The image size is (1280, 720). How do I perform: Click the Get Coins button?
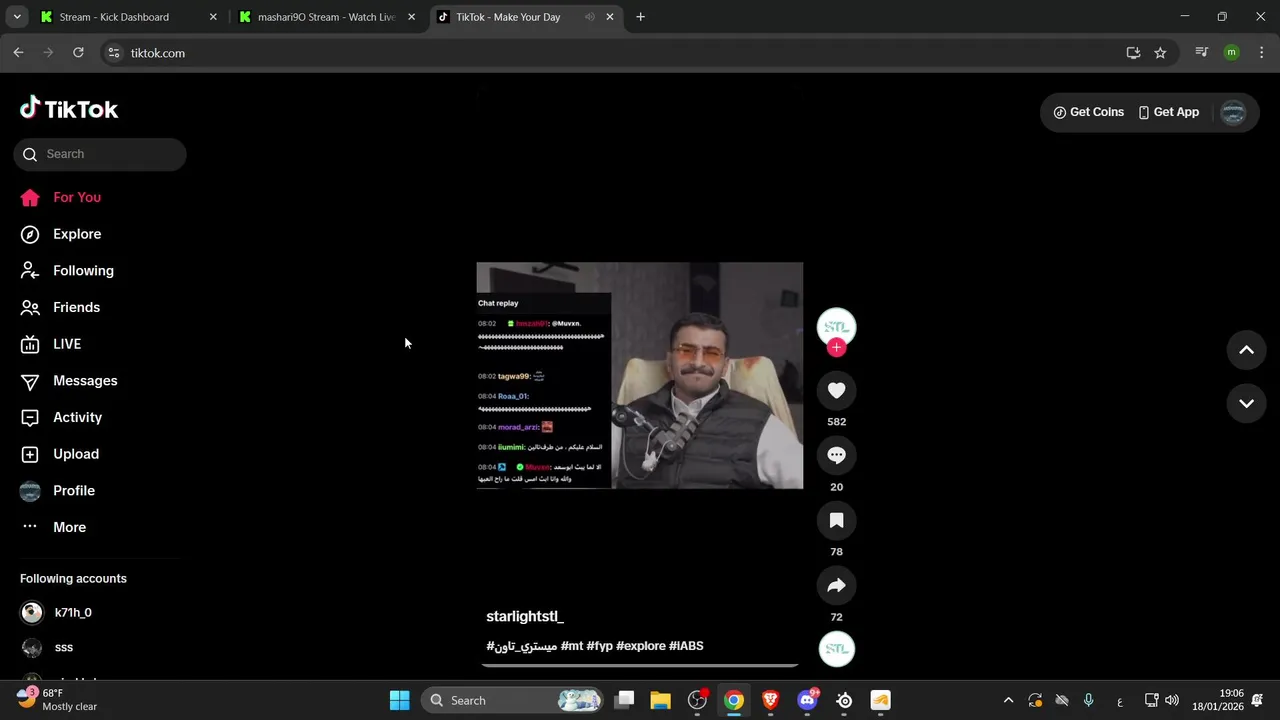tap(1088, 112)
